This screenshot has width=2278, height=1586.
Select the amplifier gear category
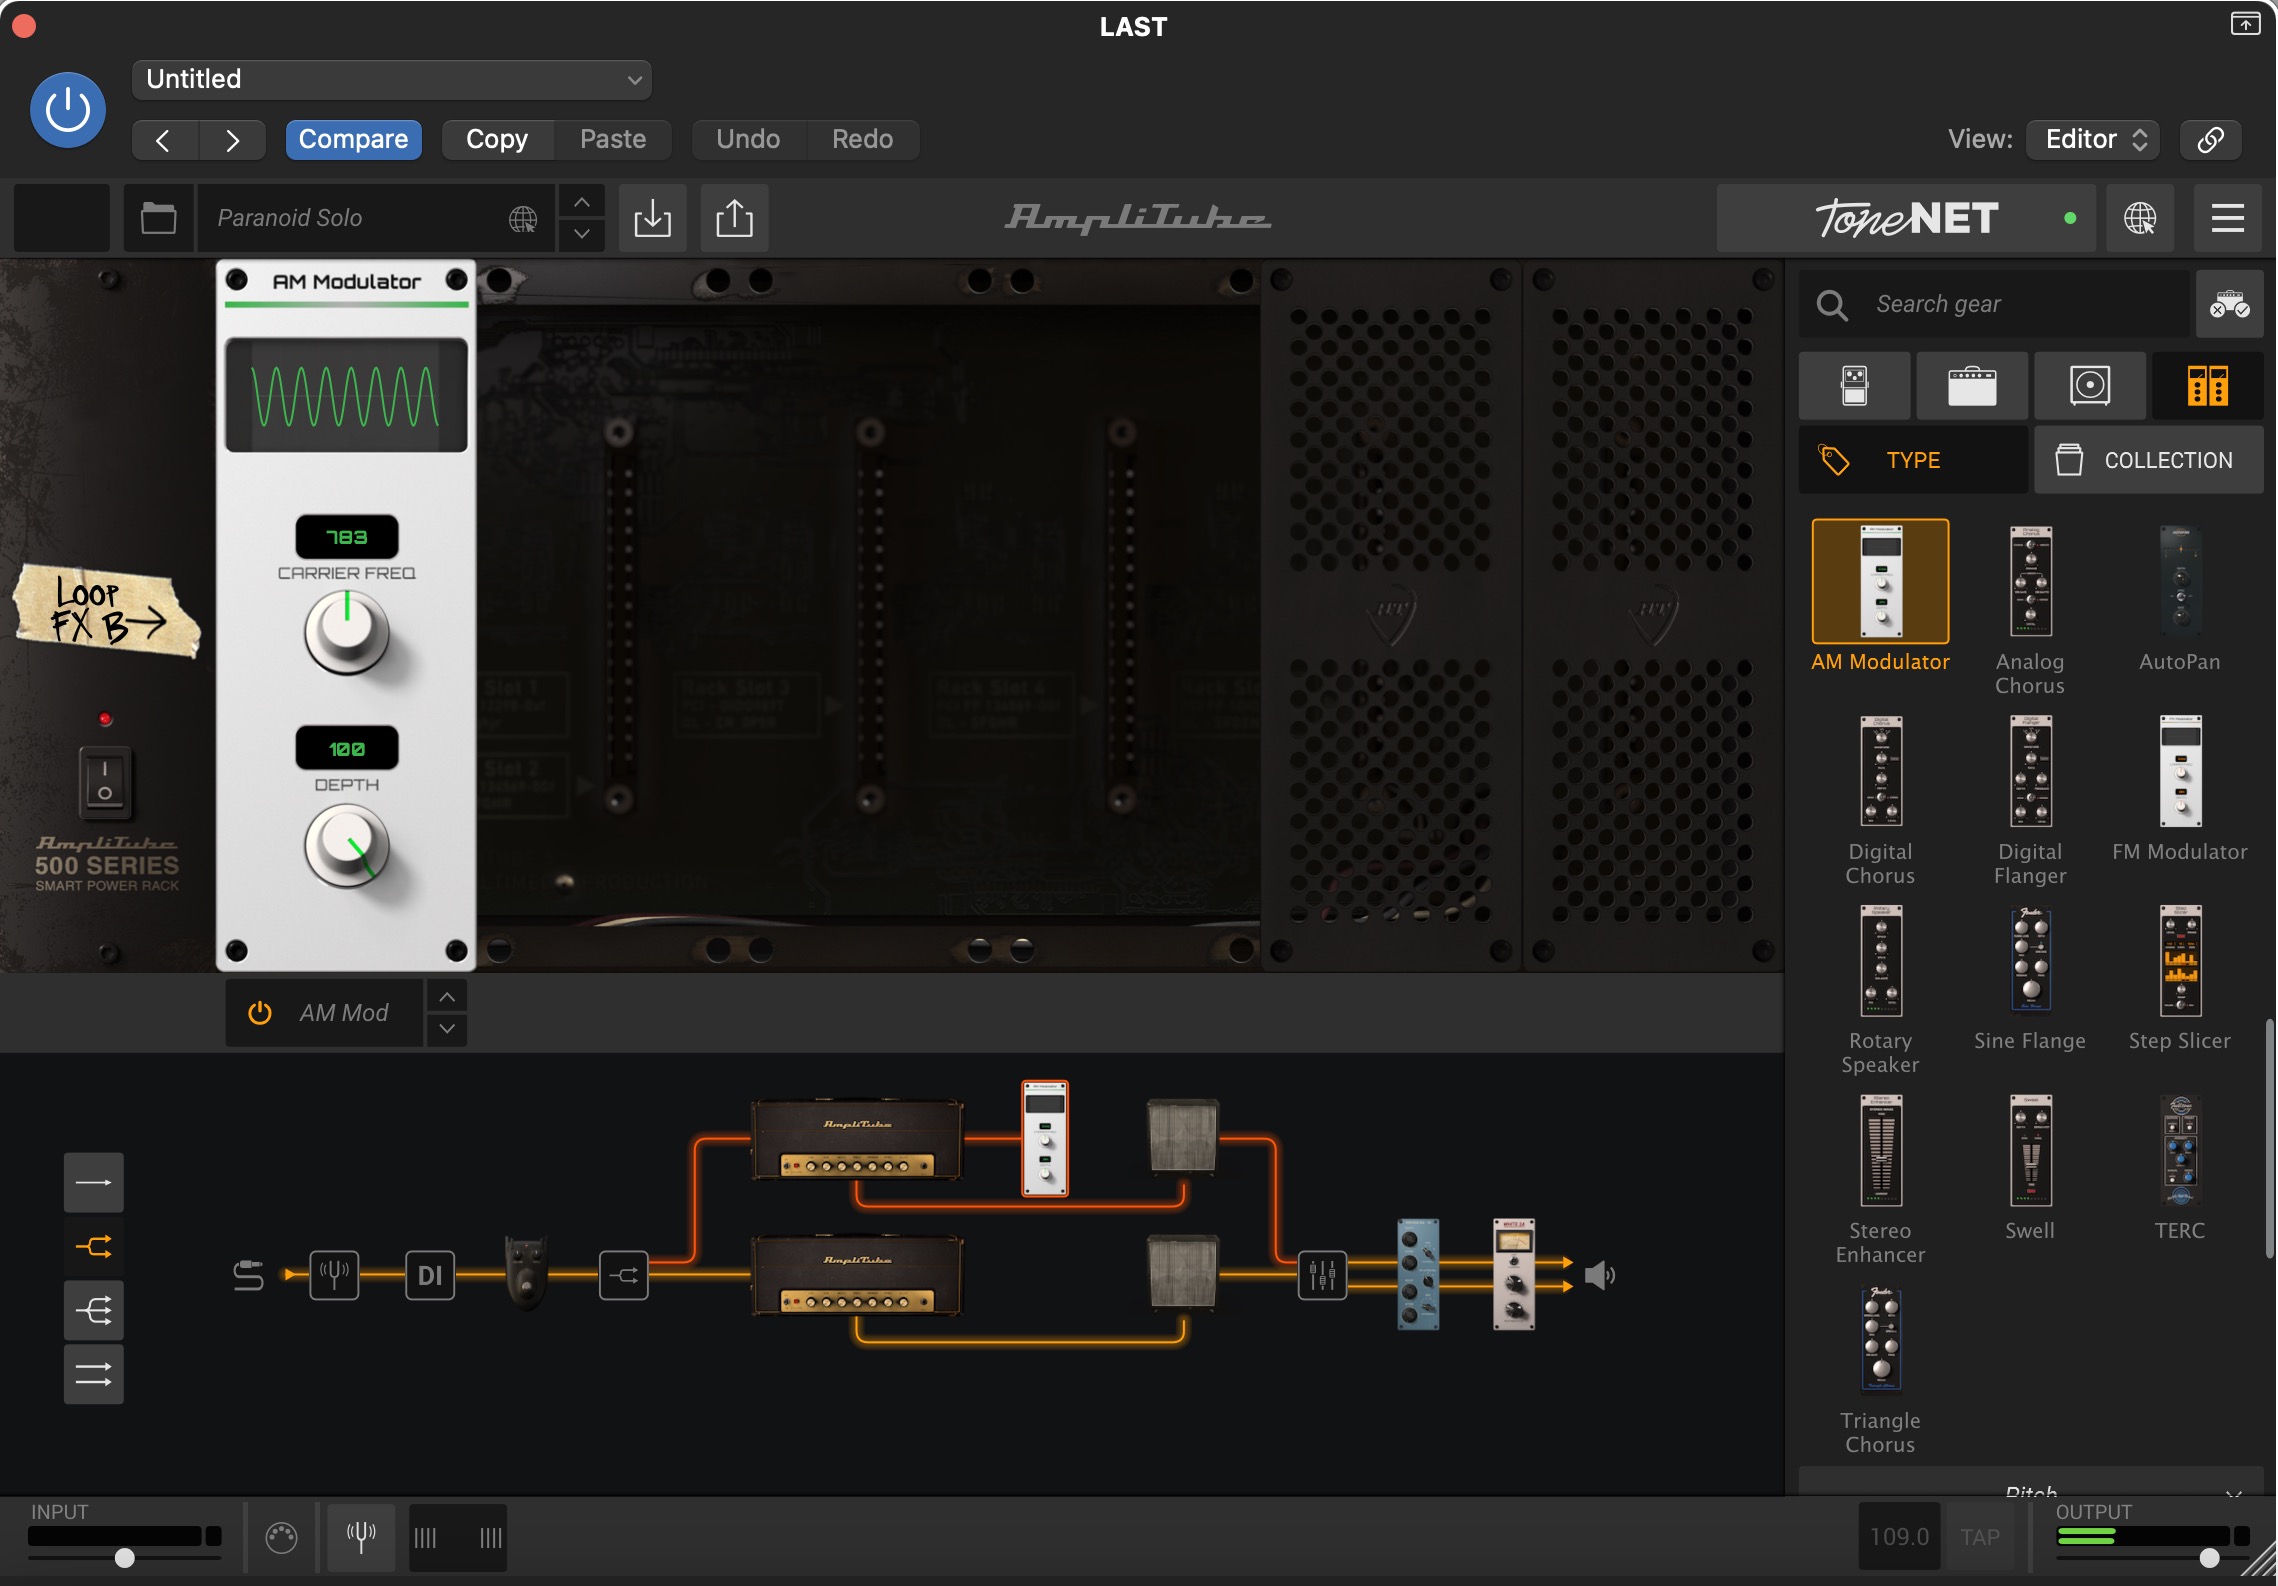1972,386
